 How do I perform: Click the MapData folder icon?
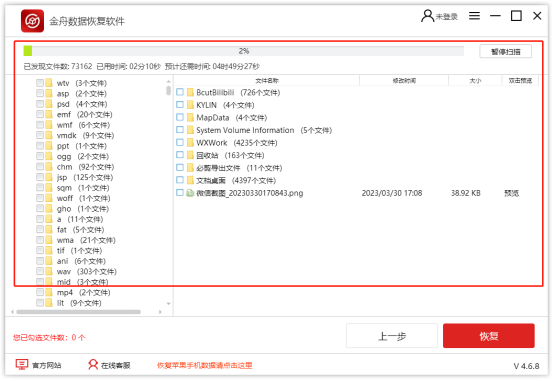click(190, 118)
